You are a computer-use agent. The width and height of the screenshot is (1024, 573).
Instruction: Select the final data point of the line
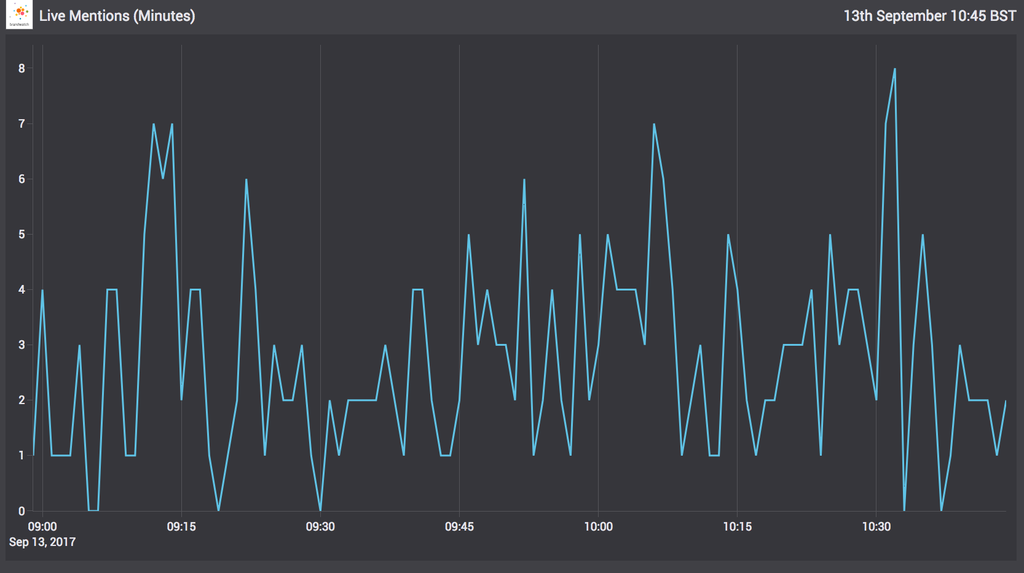tap(1005, 400)
